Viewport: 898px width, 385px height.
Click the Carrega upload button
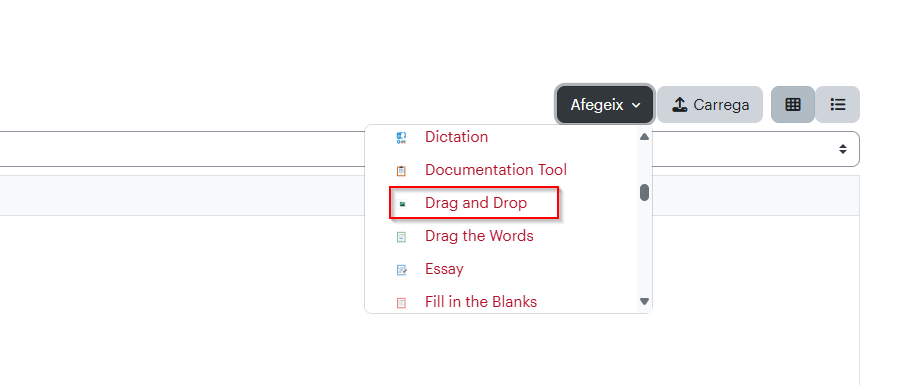710,105
